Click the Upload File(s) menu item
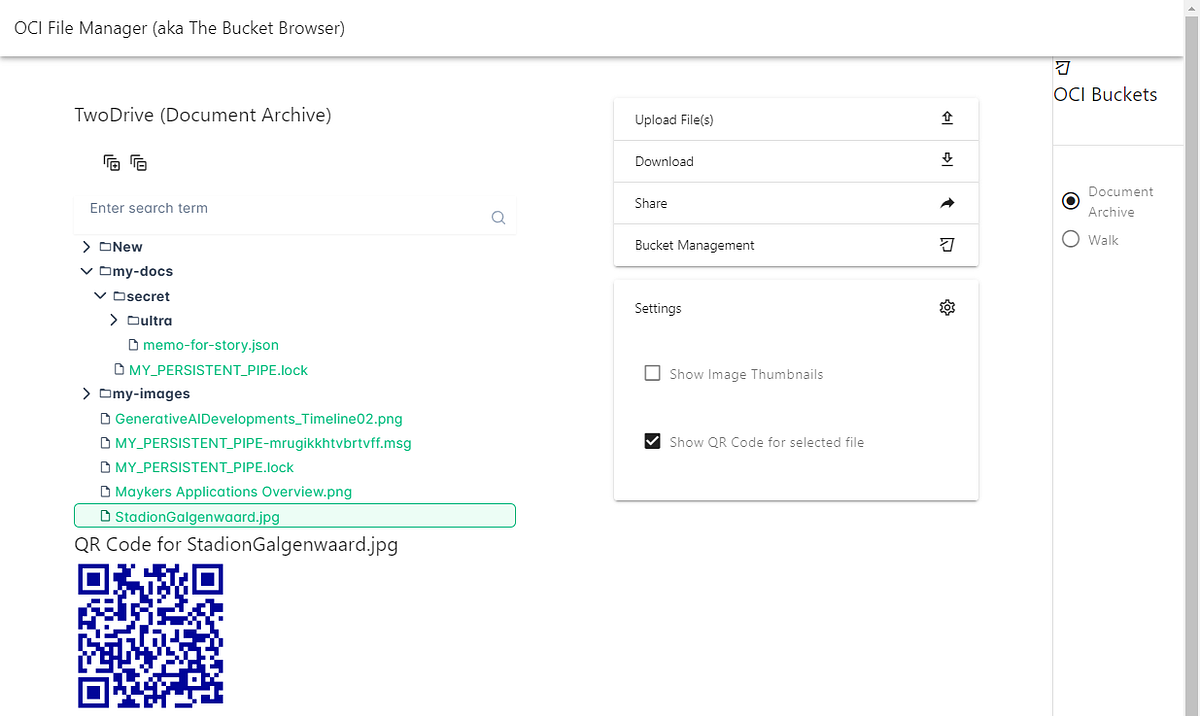The image size is (1200, 716). [x=674, y=120]
